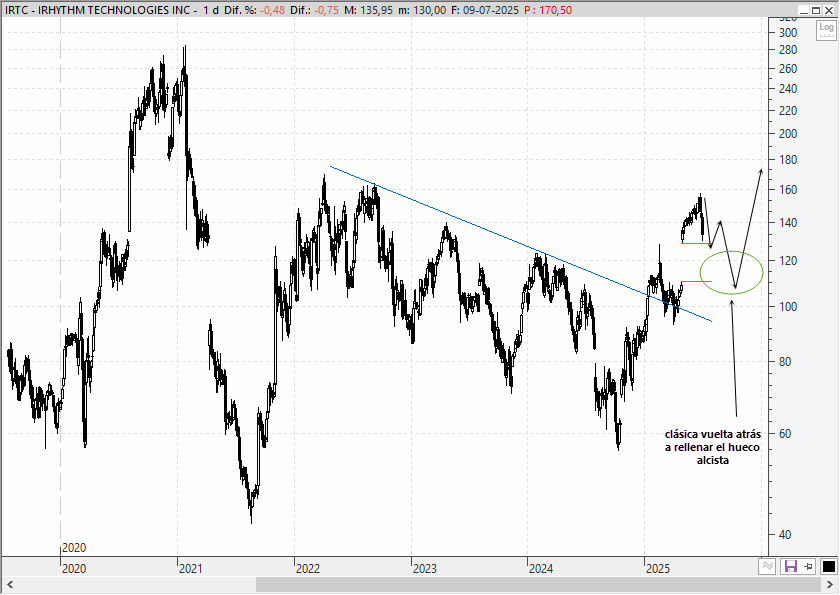840x595 pixels.
Task: Click the '140' price axis label
Action: (x=788, y=222)
